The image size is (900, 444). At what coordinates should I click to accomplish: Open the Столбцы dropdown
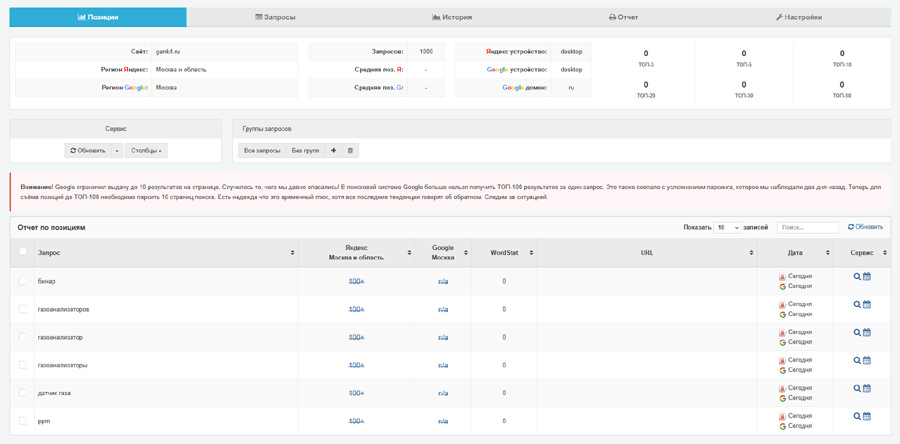pyautogui.click(x=146, y=151)
